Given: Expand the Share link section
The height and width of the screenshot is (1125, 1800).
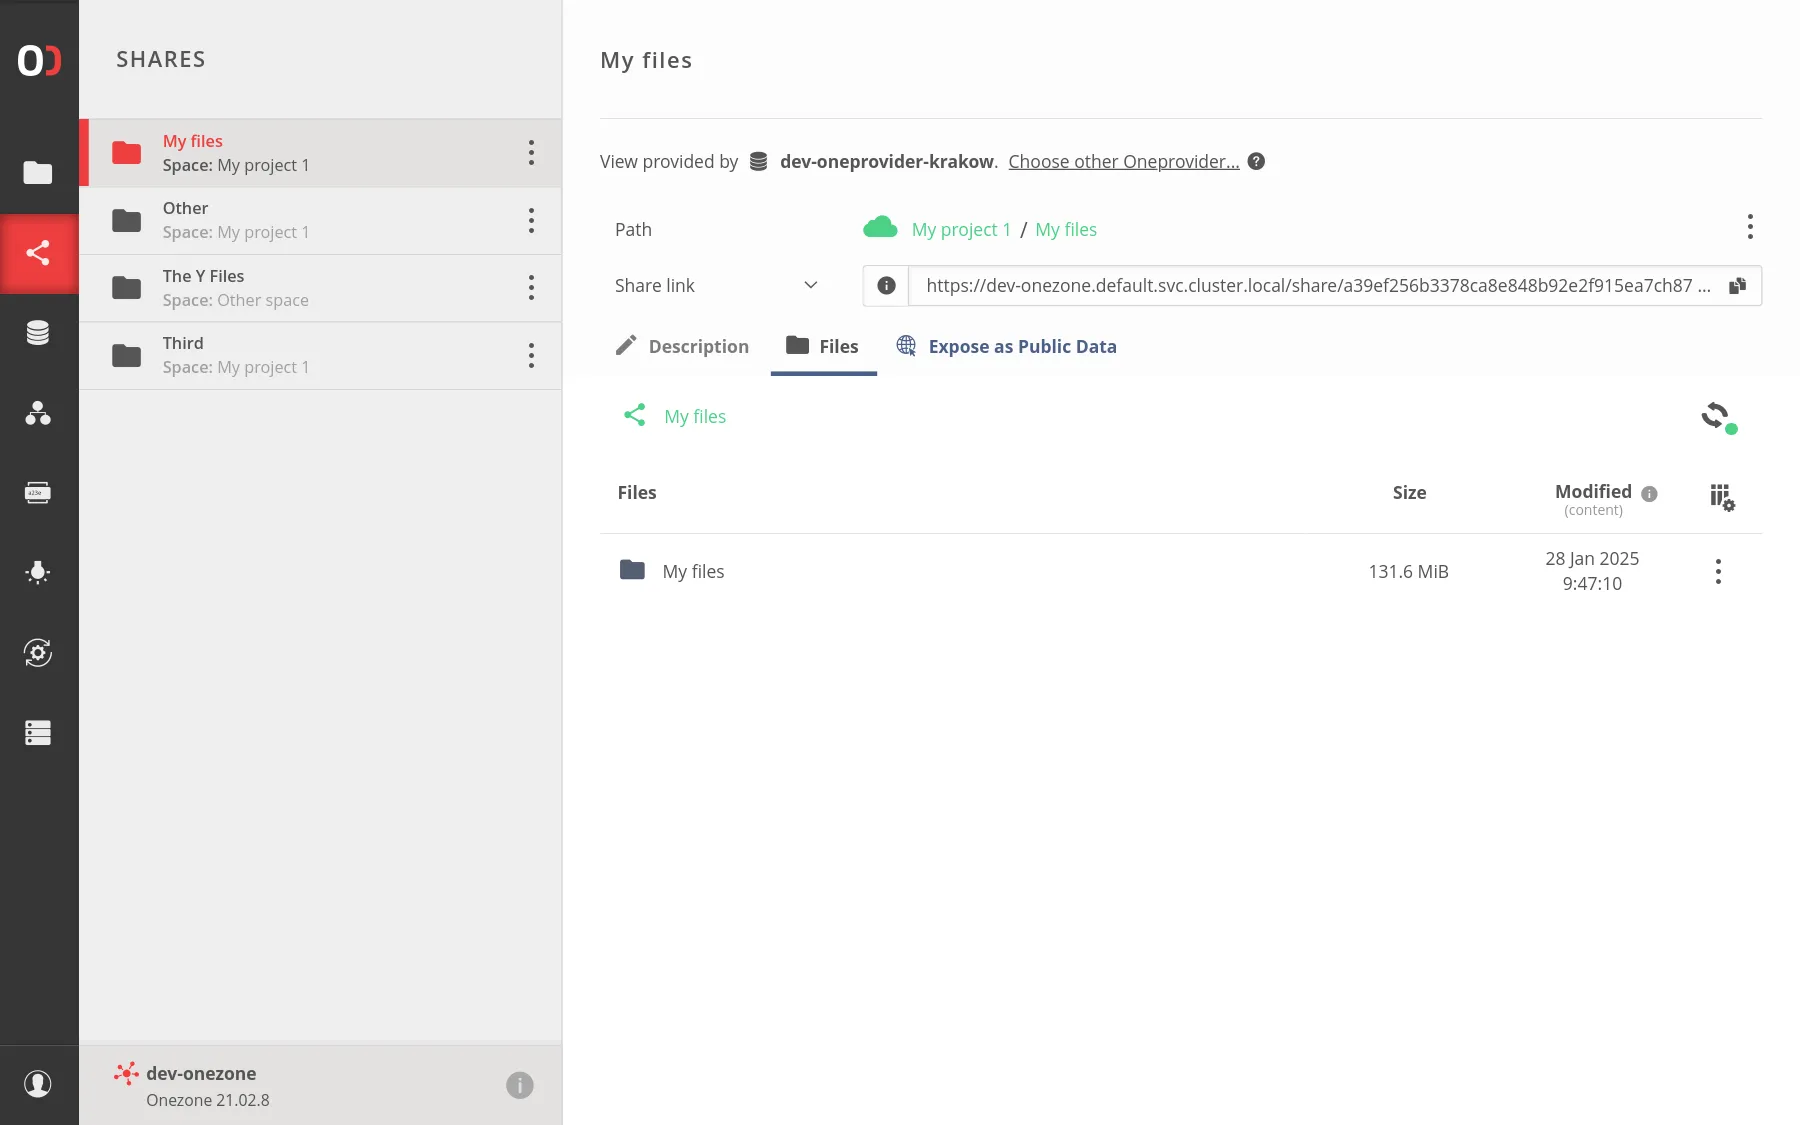Looking at the screenshot, I should 810,285.
